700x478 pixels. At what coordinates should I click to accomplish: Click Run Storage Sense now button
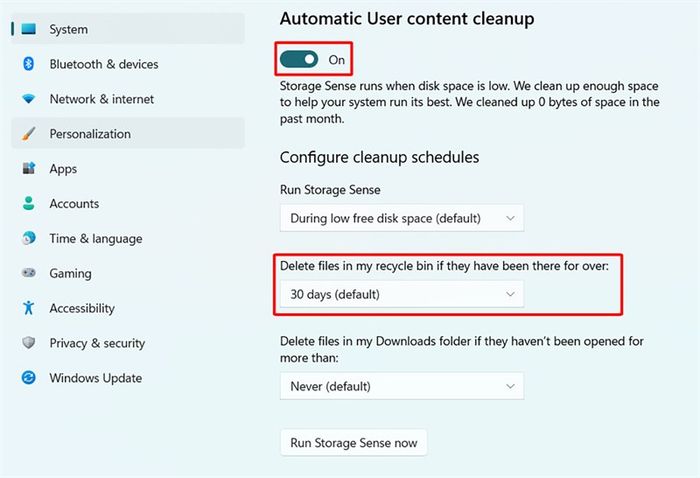(354, 443)
